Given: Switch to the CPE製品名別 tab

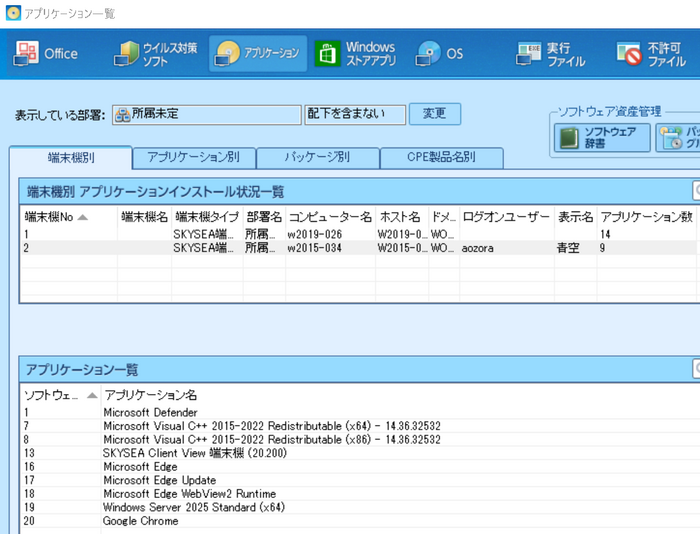Looking at the screenshot, I should coord(442,158).
